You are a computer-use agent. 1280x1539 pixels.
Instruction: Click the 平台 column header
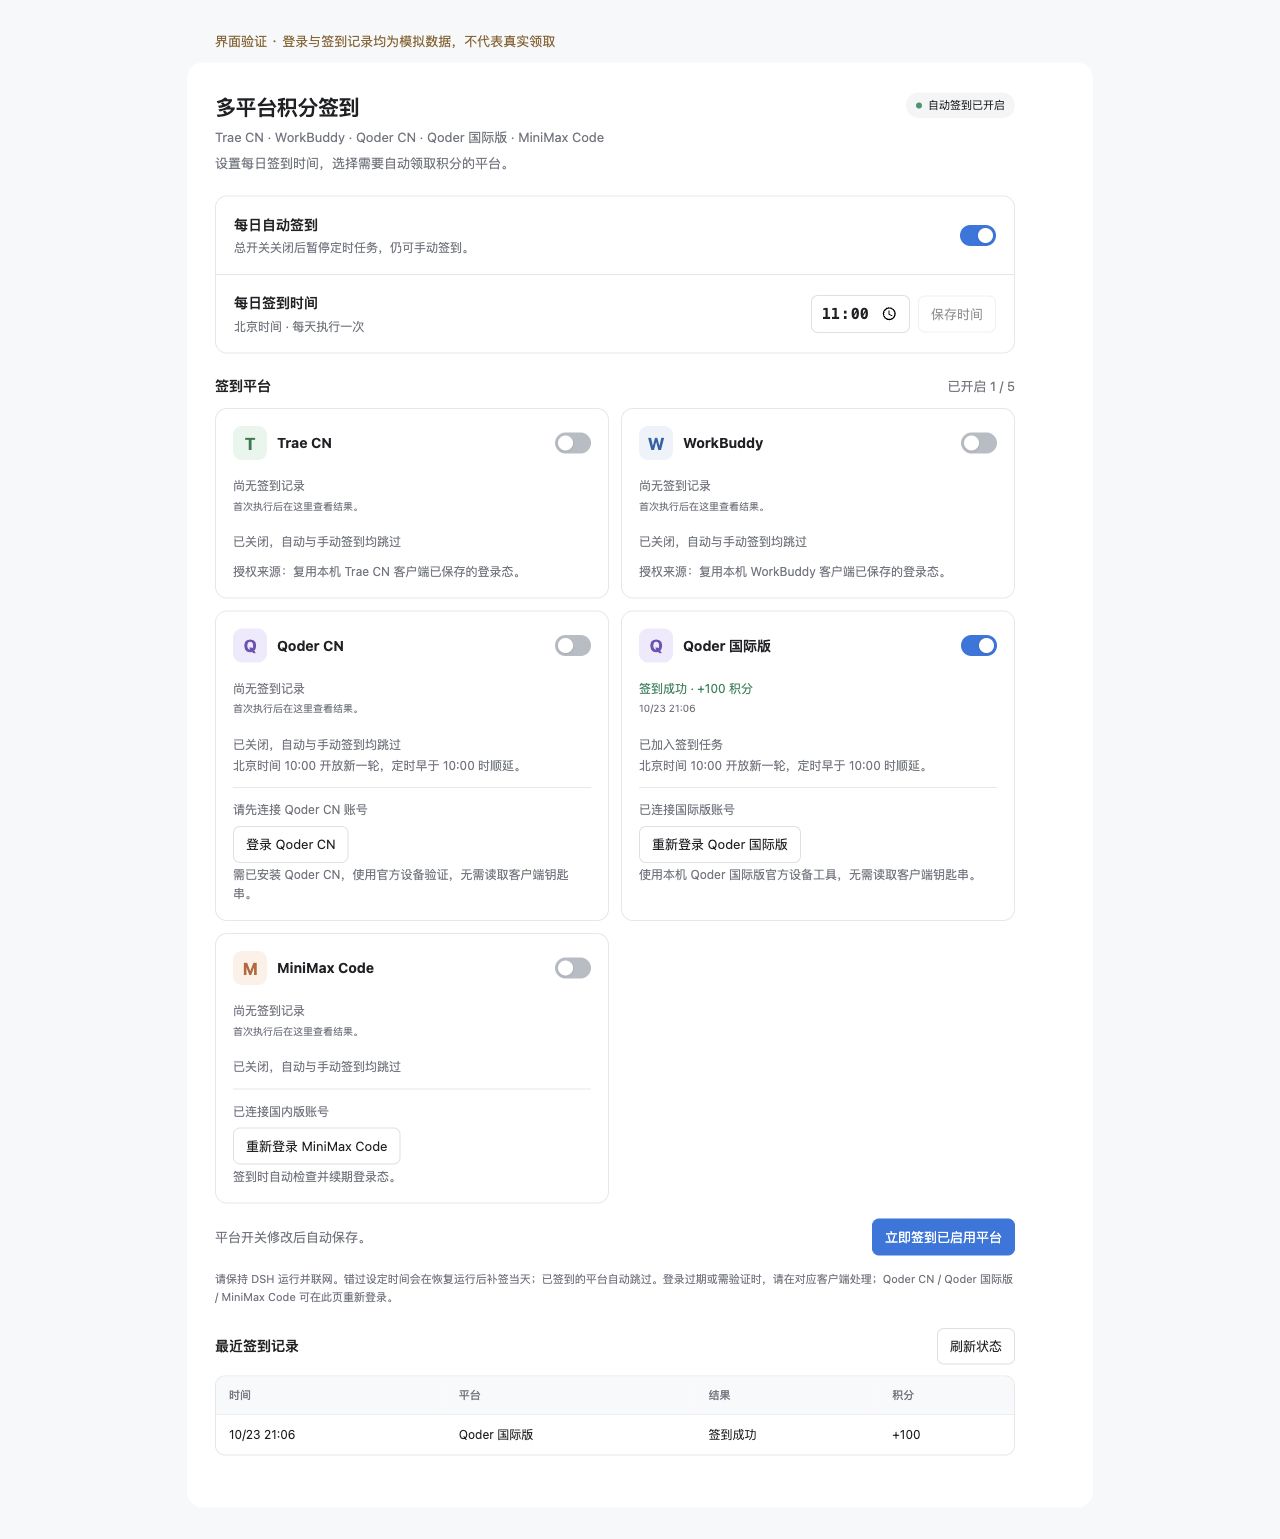470,1395
